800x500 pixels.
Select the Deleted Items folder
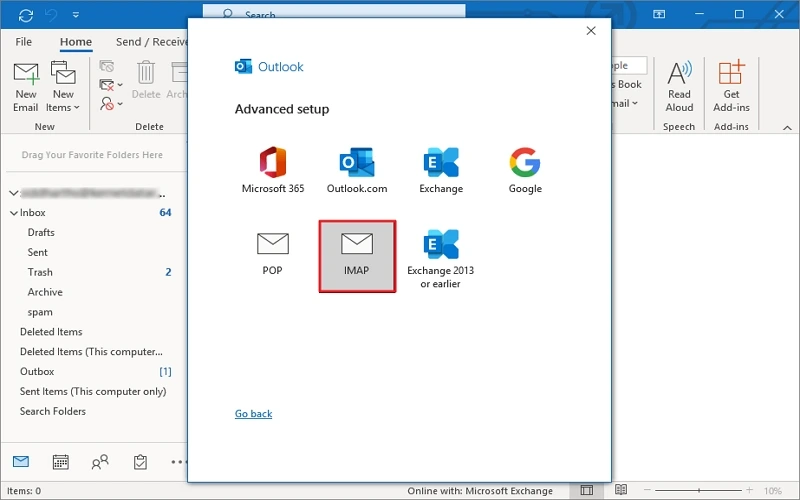[51, 332]
